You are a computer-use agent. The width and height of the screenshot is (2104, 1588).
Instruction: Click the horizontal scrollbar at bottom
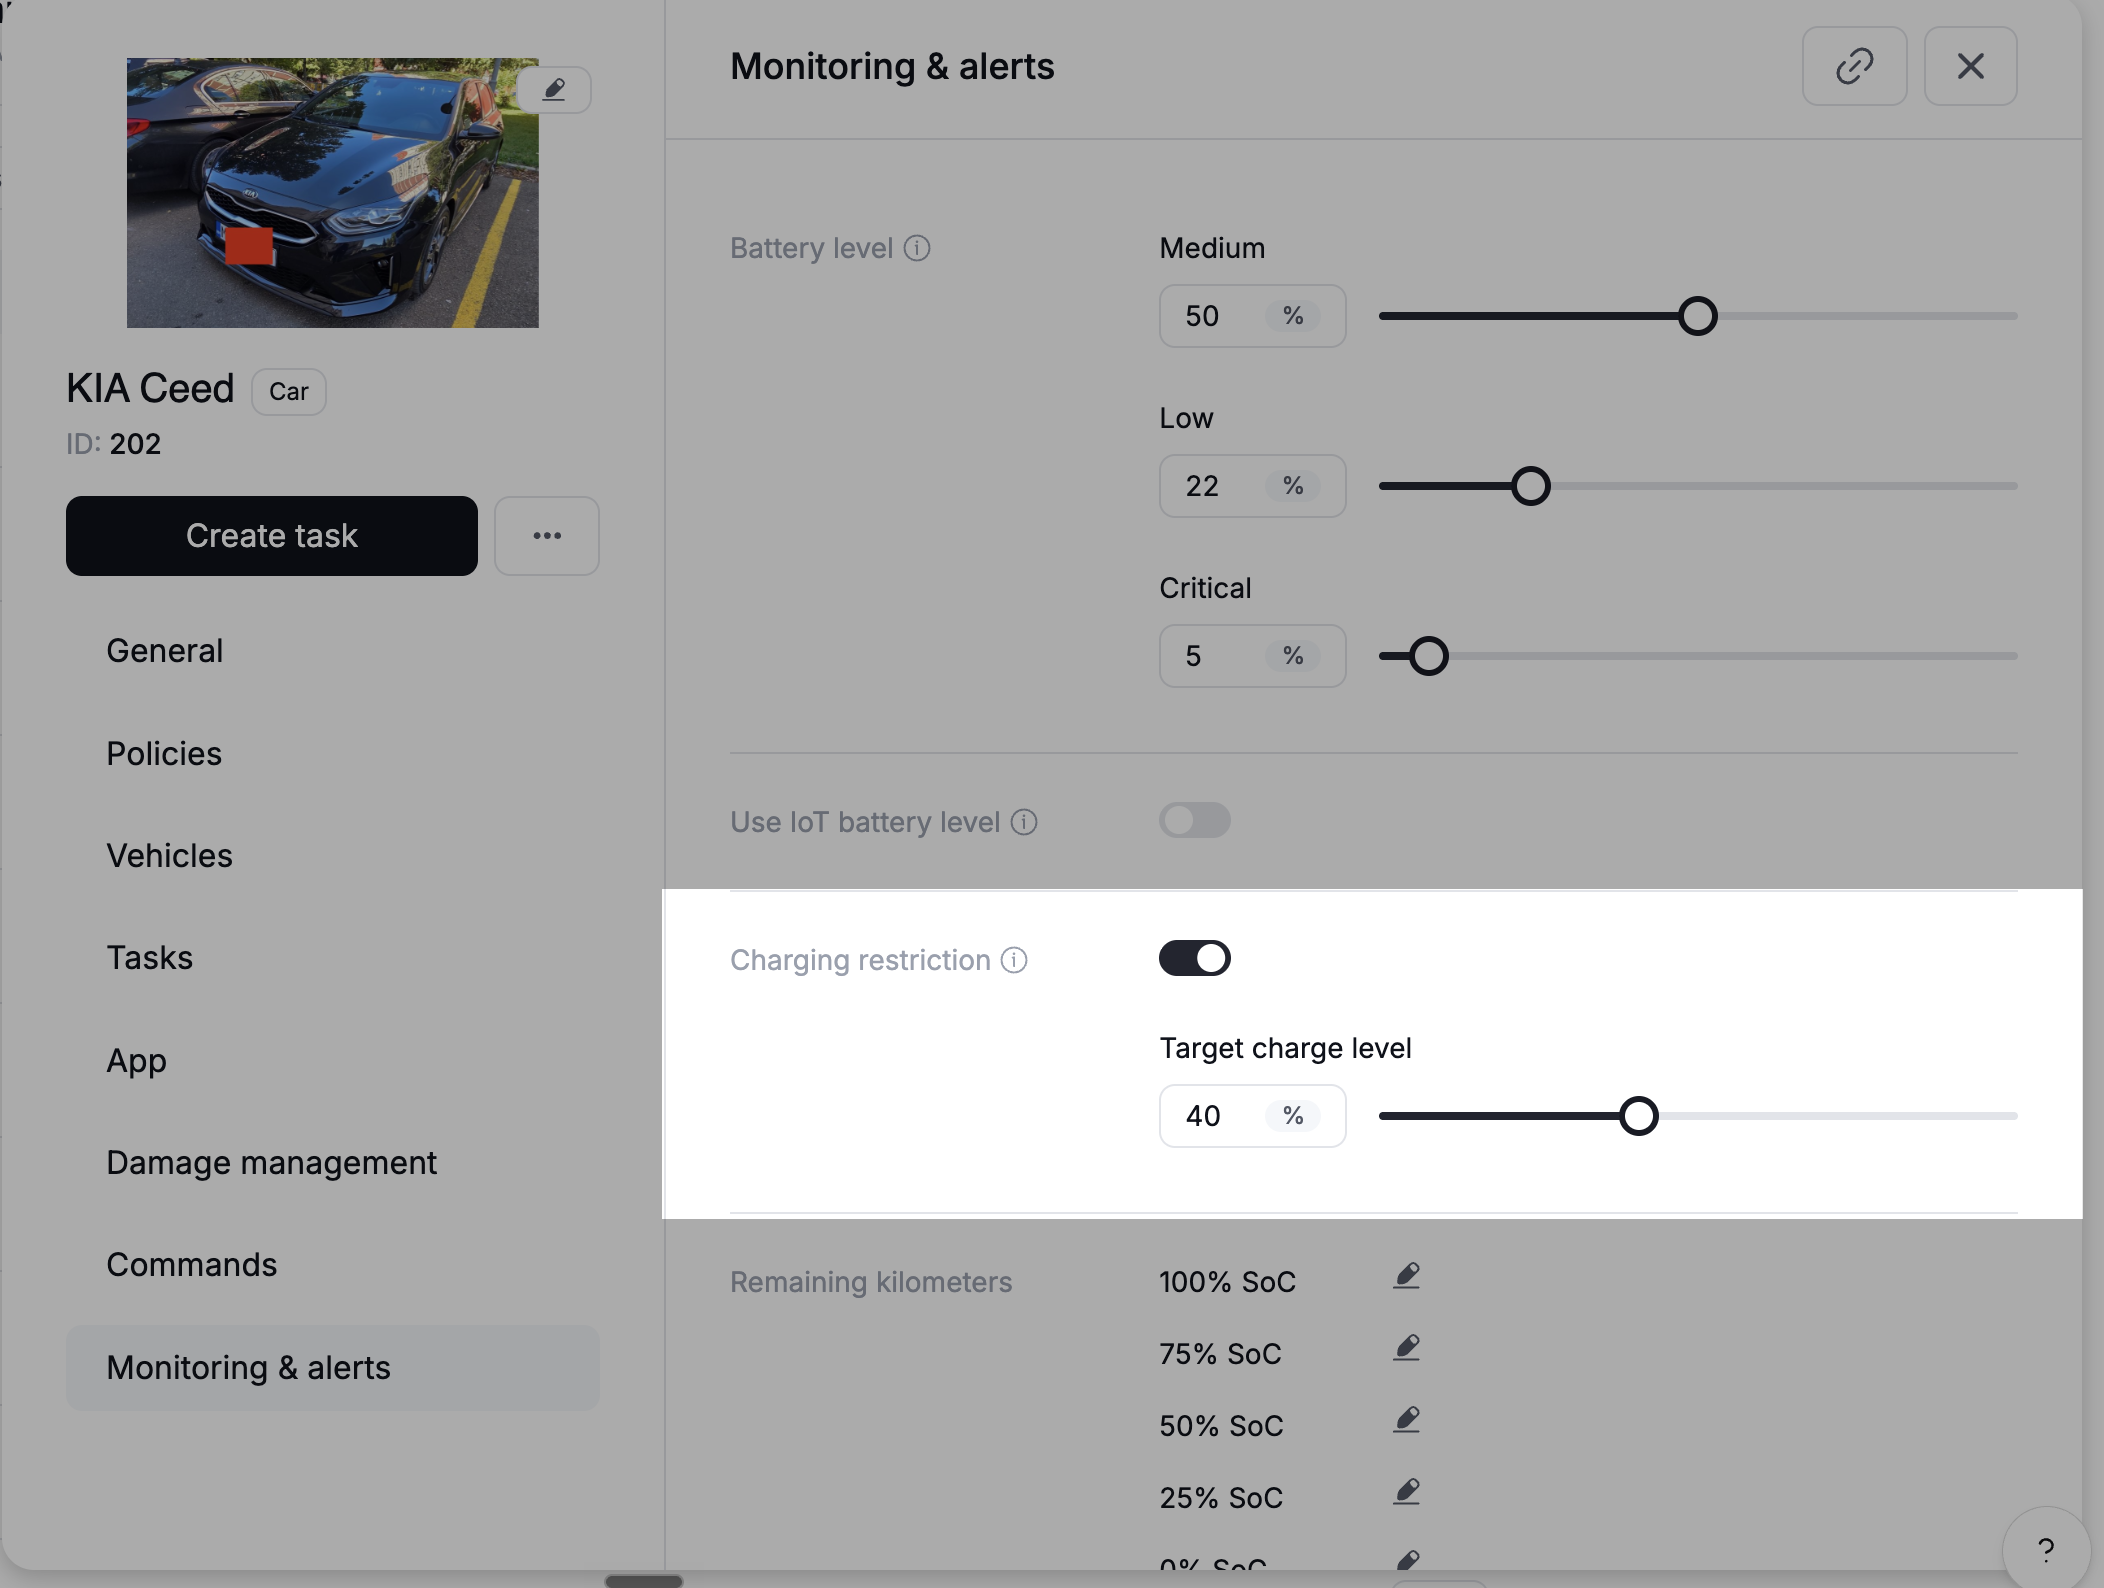coord(644,1581)
